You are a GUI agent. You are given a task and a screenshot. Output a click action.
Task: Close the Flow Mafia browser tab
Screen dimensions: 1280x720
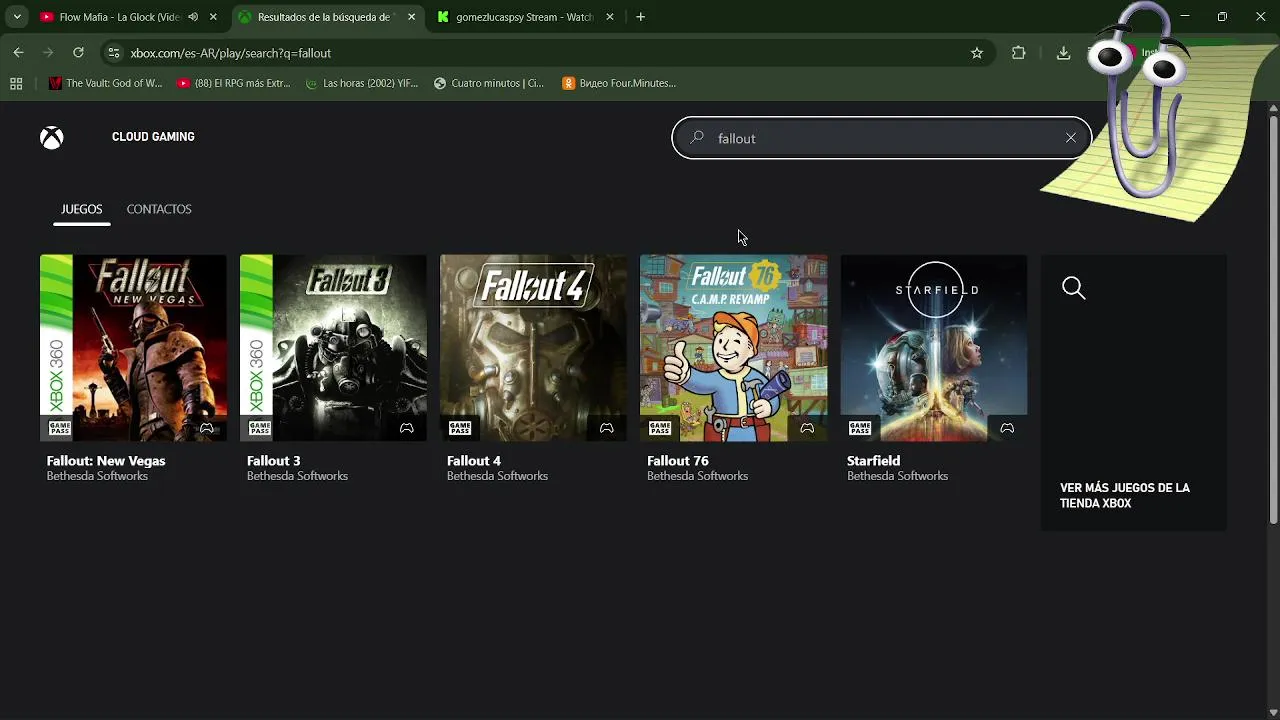point(213,17)
